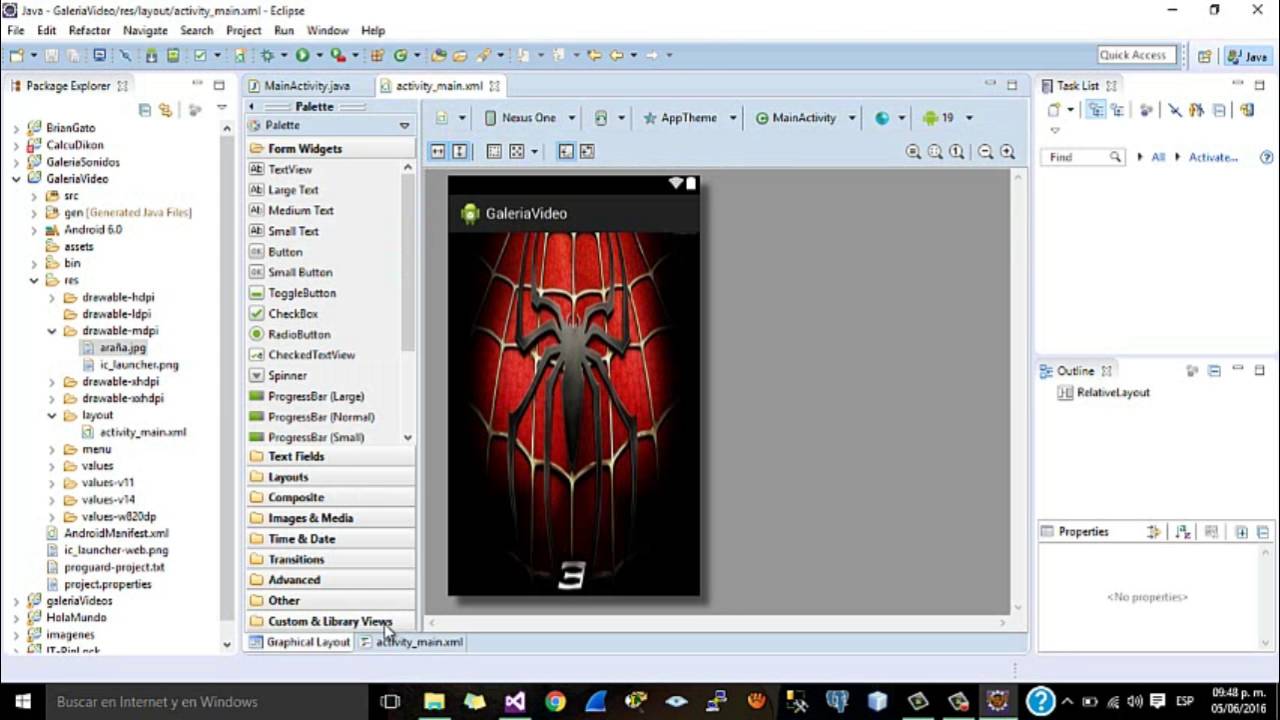Open Google Chrome from the taskbar

click(x=555, y=701)
